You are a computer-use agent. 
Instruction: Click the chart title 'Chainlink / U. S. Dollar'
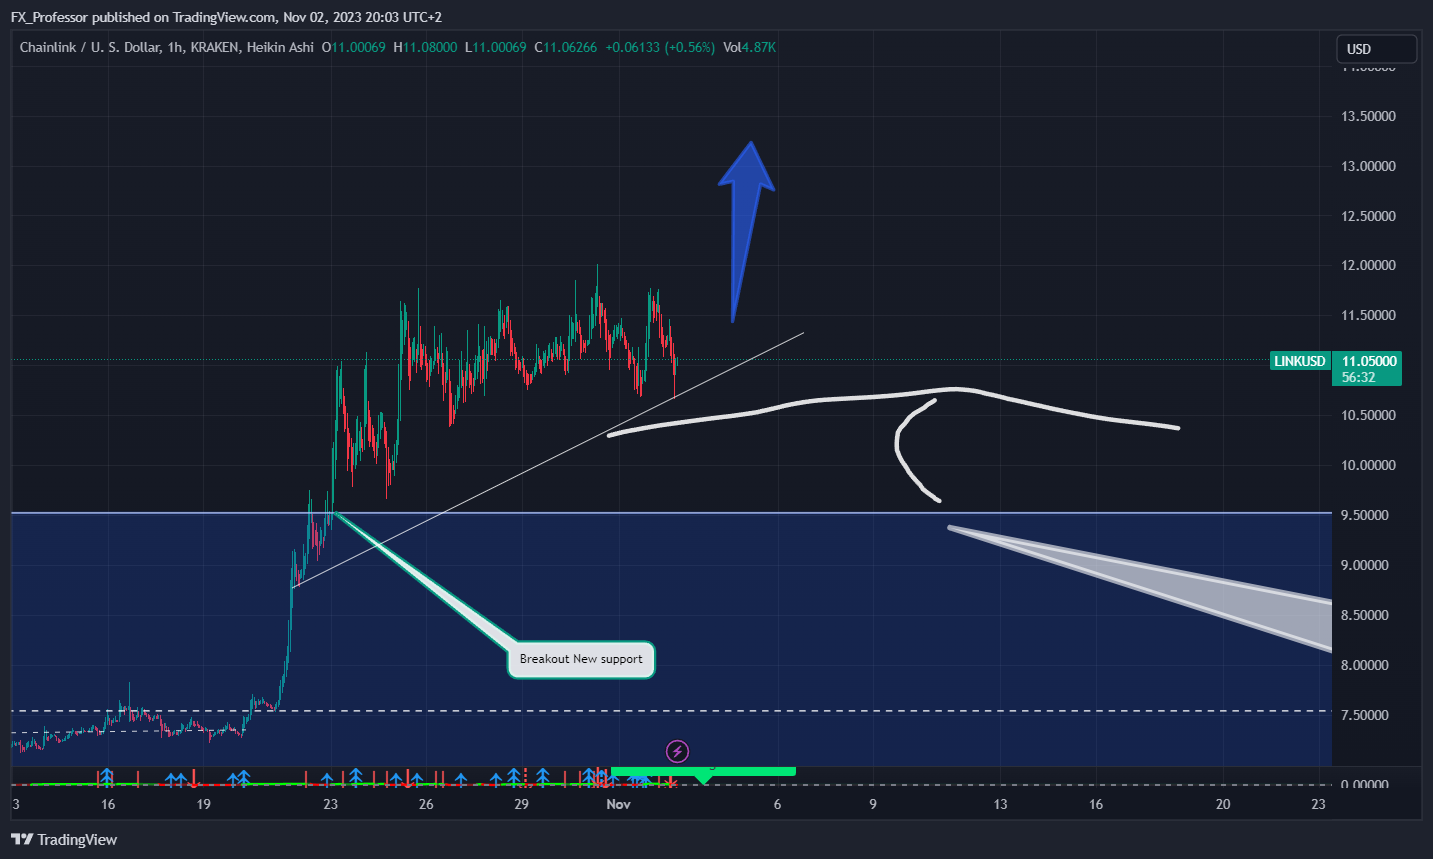[x=89, y=47]
